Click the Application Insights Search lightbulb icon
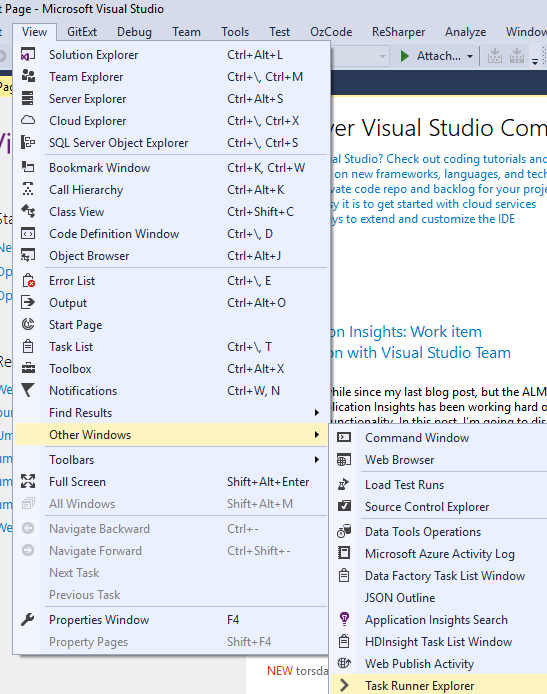The height and width of the screenshot is (694, 547). [x=344, y=619]
